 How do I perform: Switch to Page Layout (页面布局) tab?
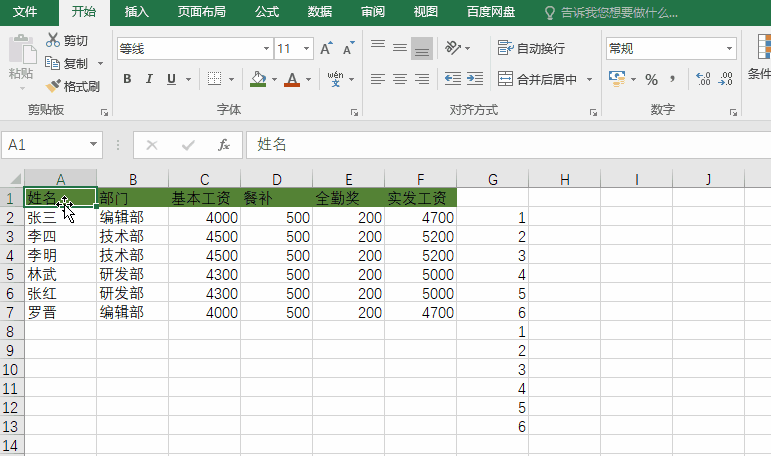tap(202, 12)
